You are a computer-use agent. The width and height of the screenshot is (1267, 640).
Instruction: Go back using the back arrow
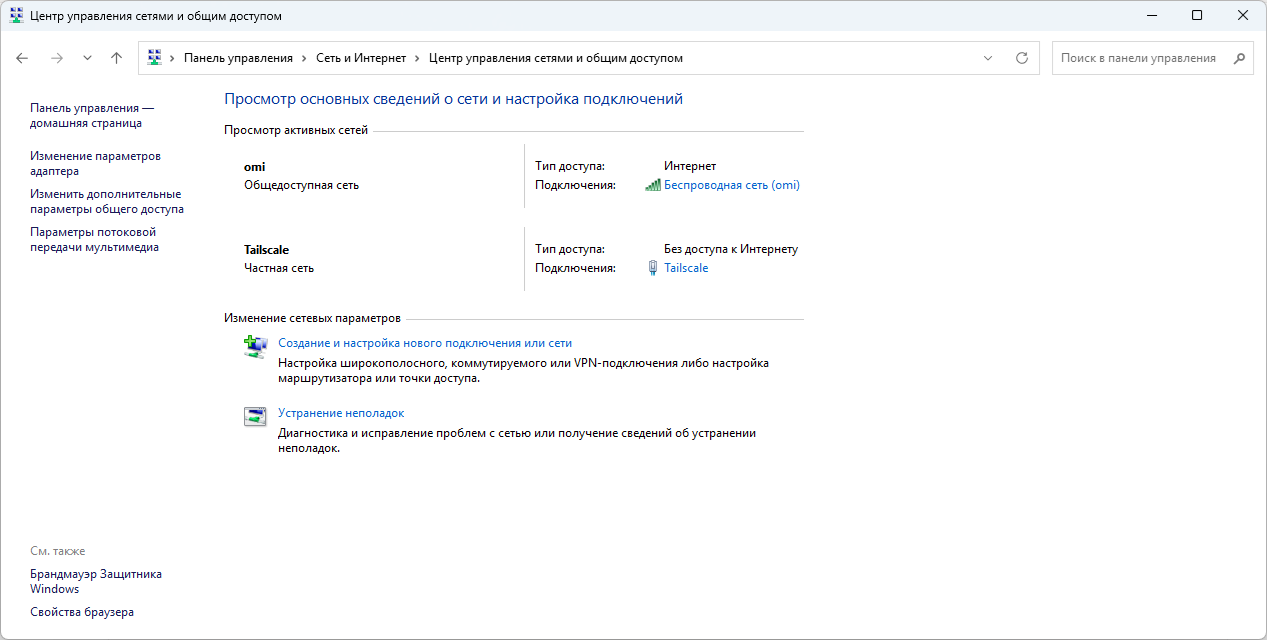pos(22,58)
